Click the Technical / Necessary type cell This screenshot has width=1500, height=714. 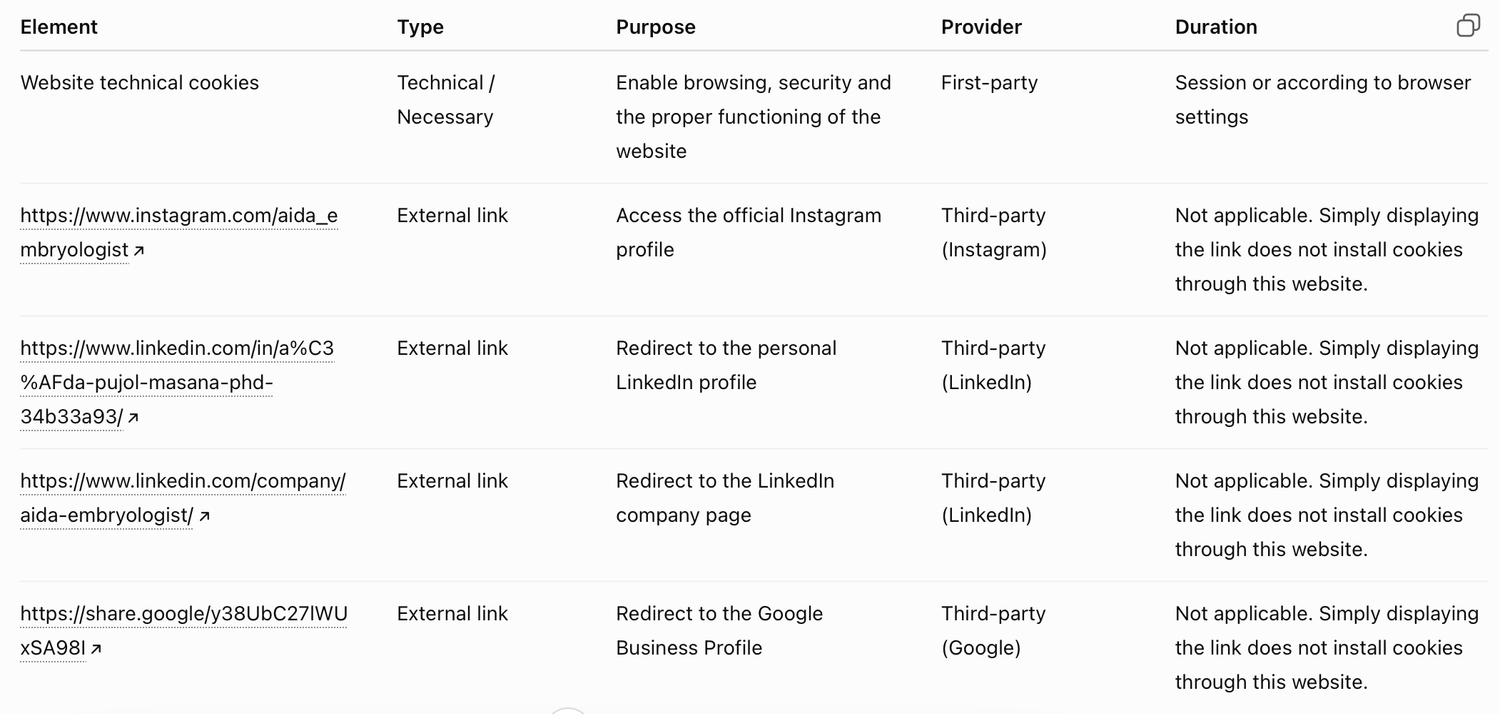point(446,100)
